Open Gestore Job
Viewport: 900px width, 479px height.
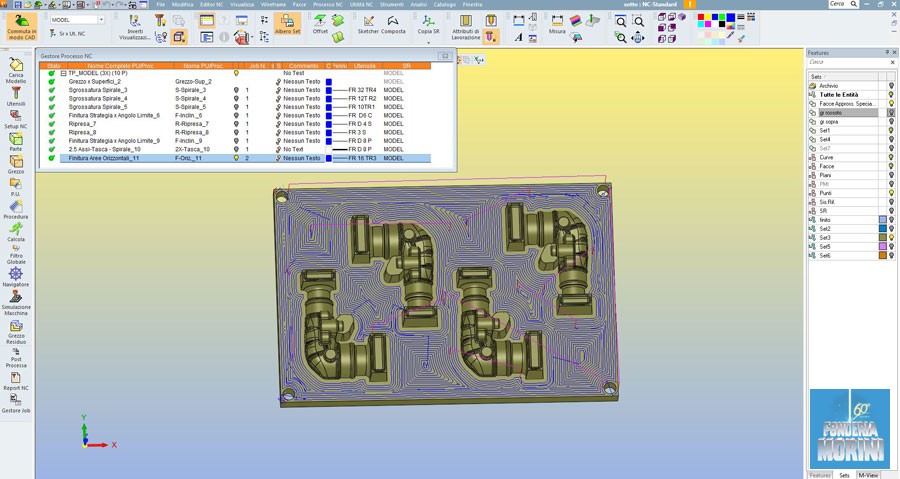tap(15, 404)
